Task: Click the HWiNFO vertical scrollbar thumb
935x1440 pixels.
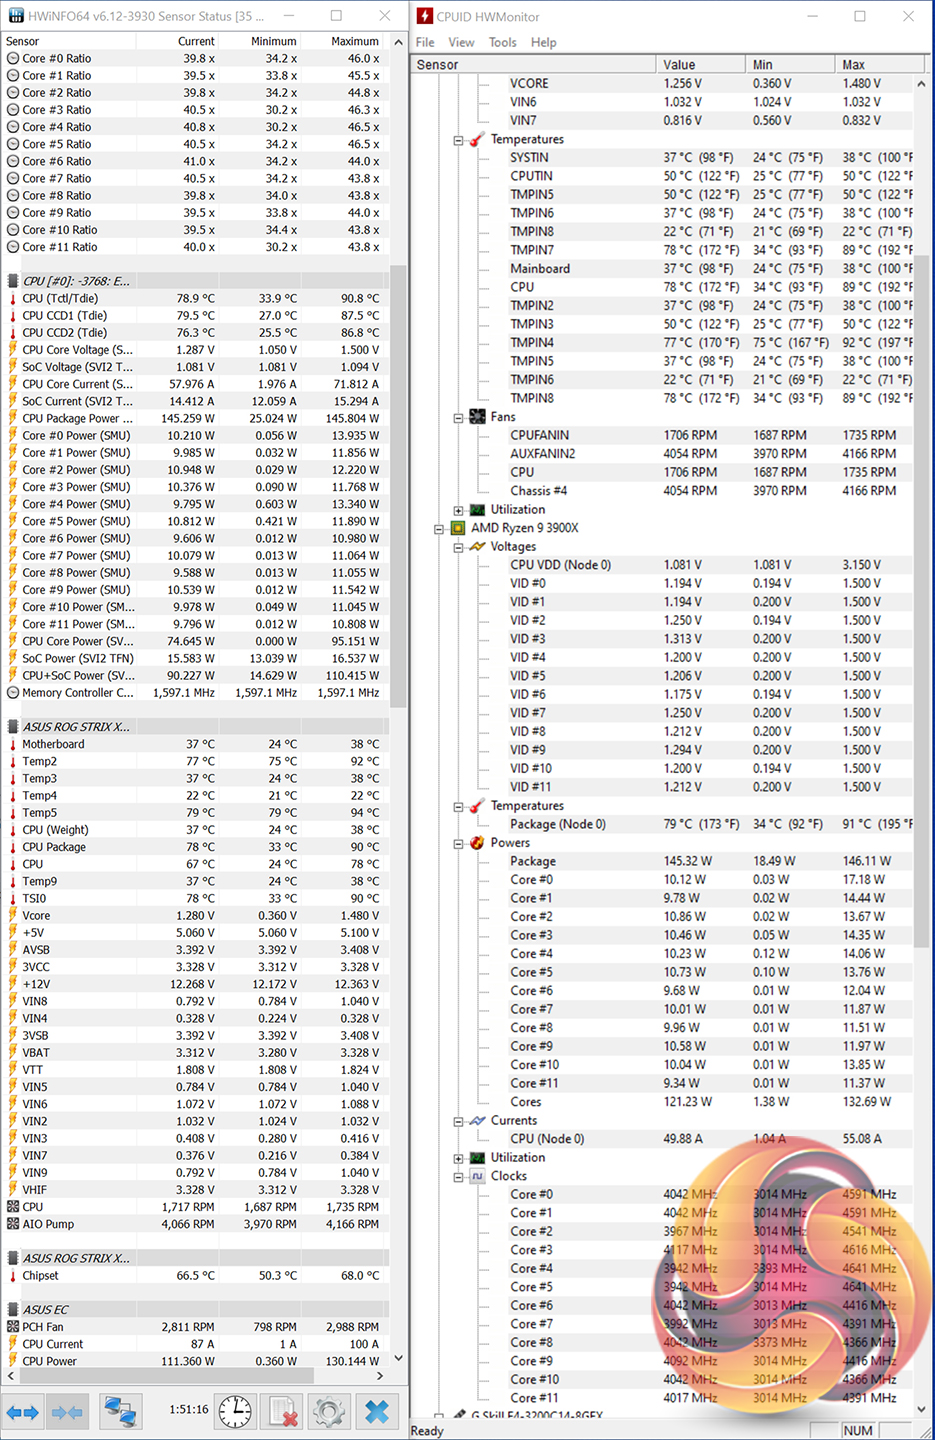Action: click(398, 486)
